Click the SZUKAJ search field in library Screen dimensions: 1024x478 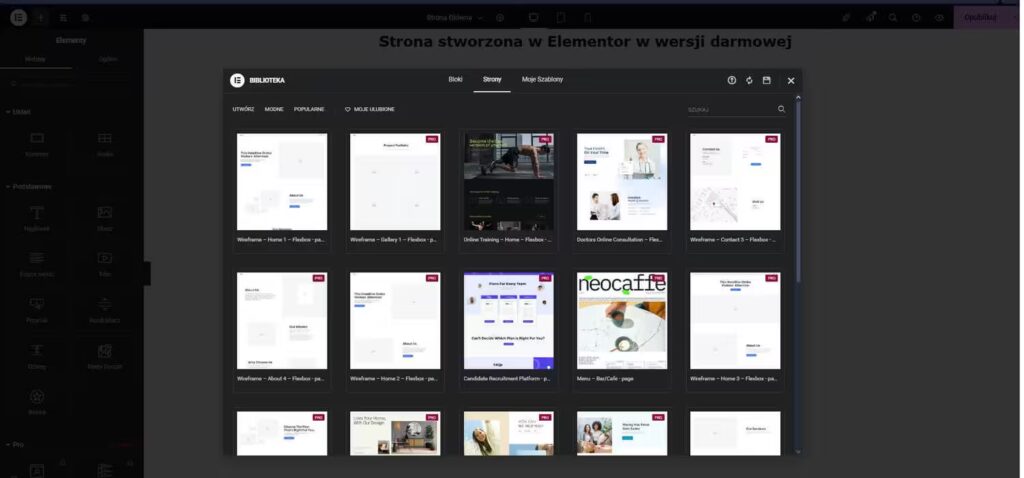[730, 110]
